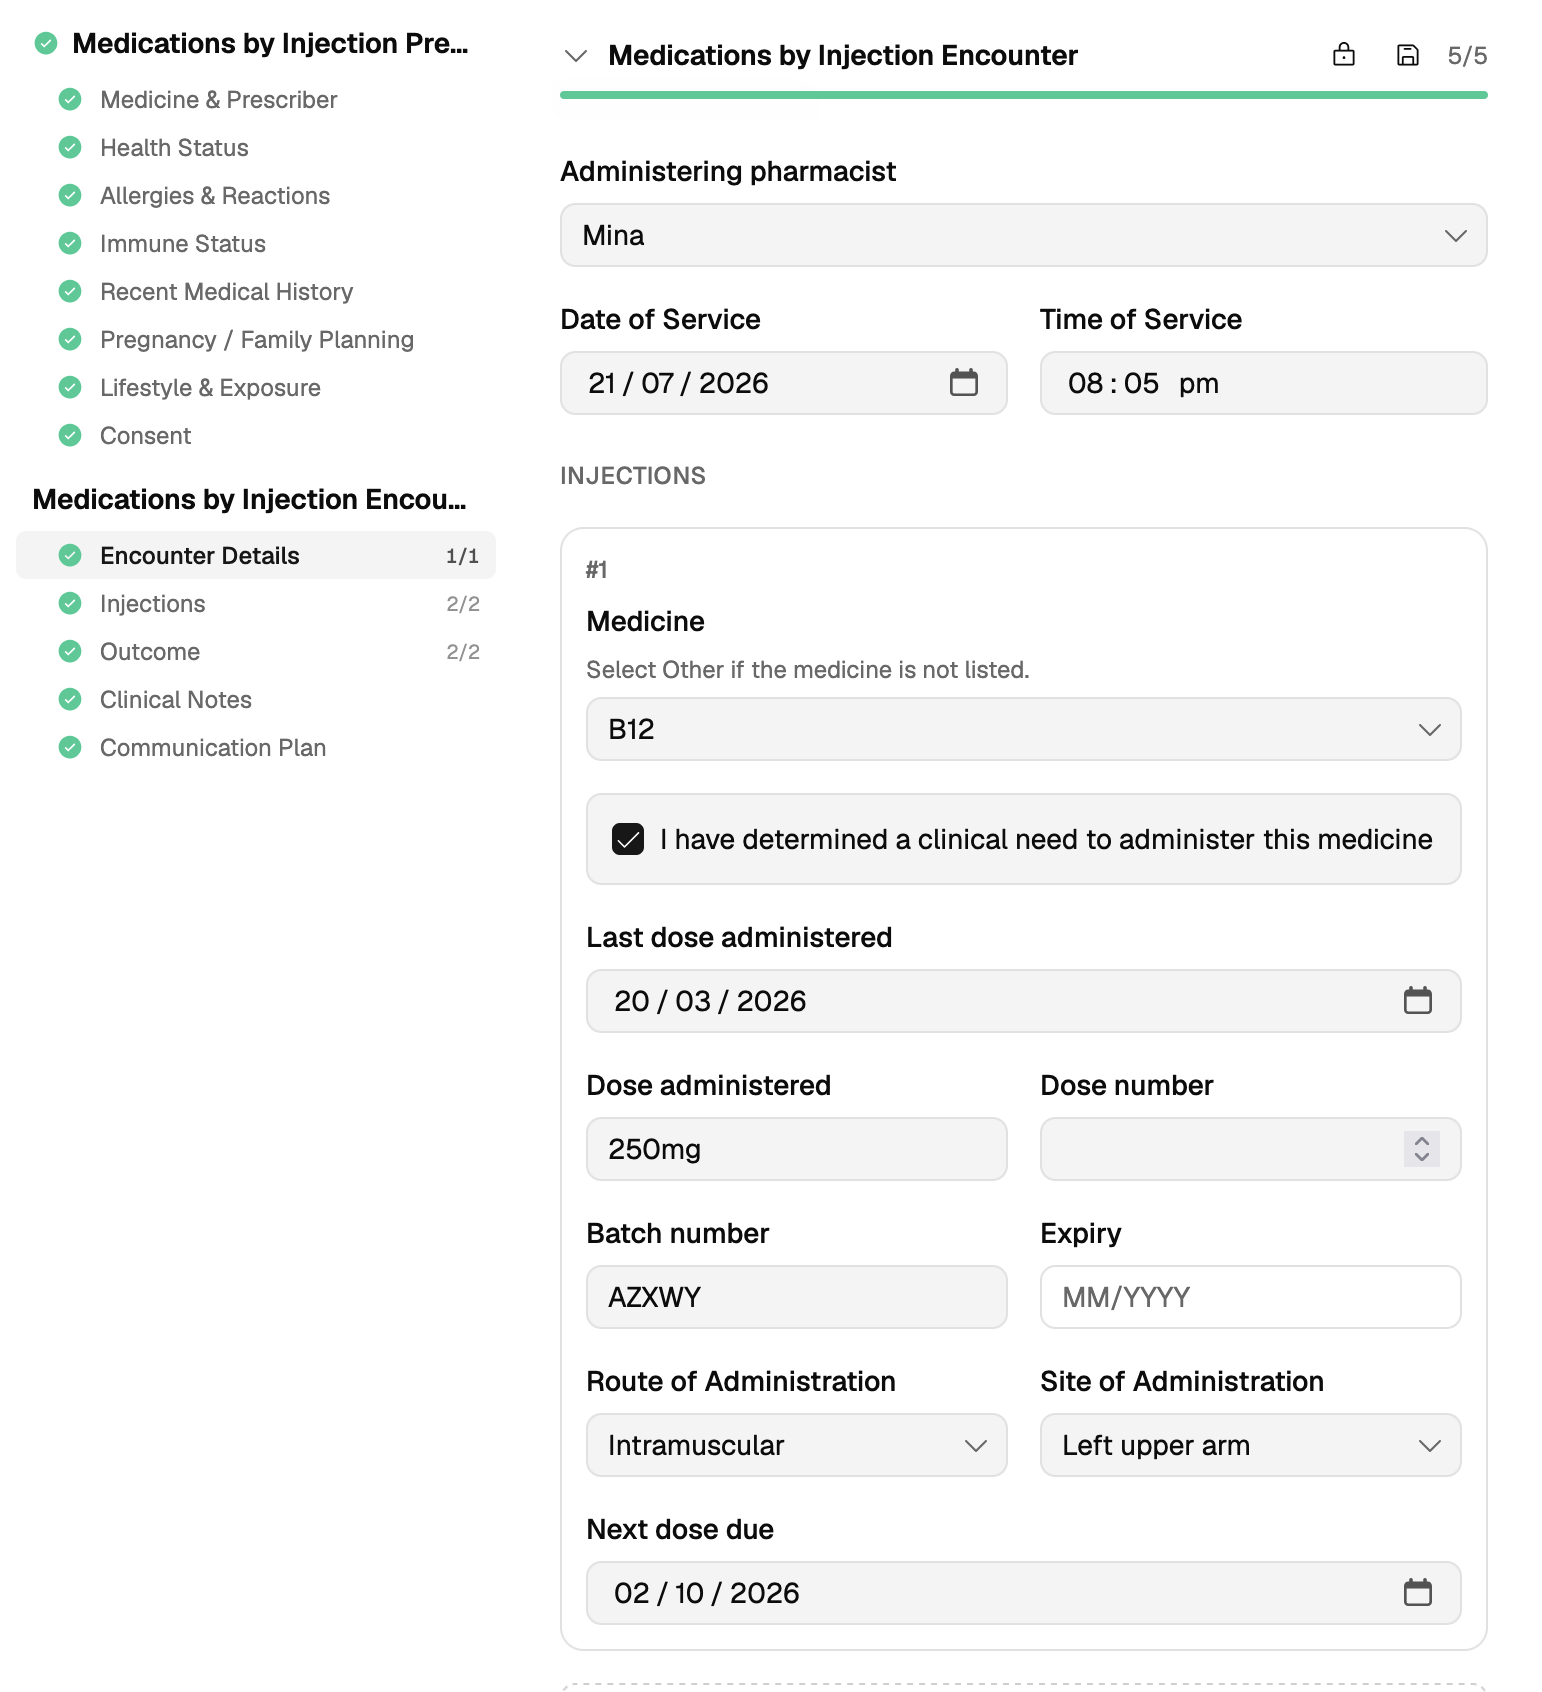Click the green check beside Clinical Notes

coord(70,700)
